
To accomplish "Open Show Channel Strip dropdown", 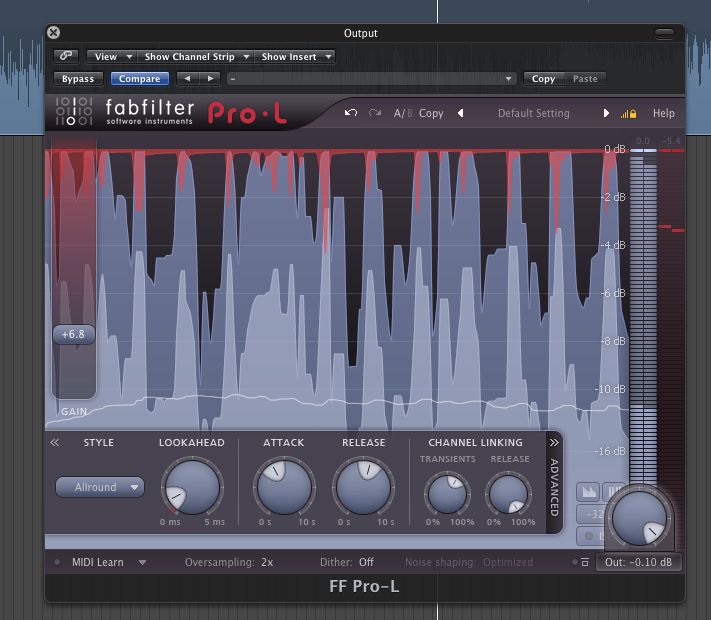I will click(x=196, y=57).
